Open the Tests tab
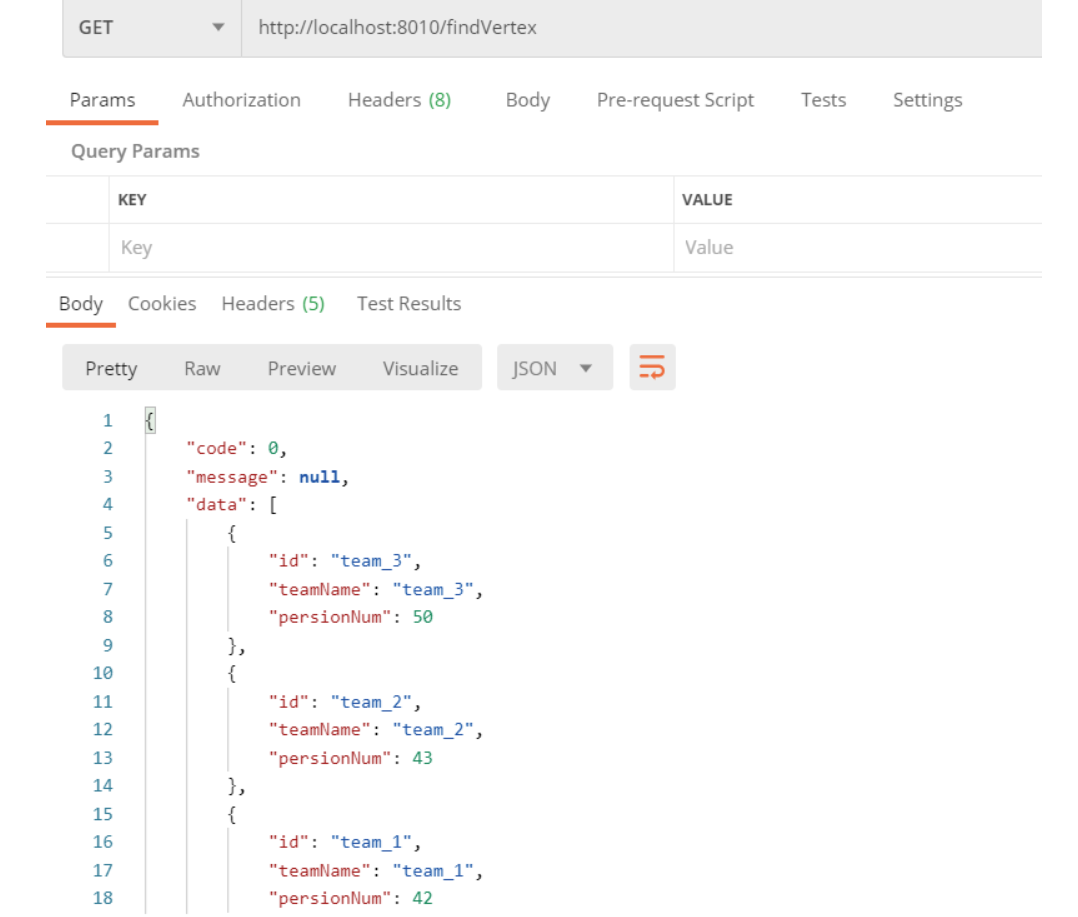1078x917 pixels. pyautogui.click(x=823, y=100)
